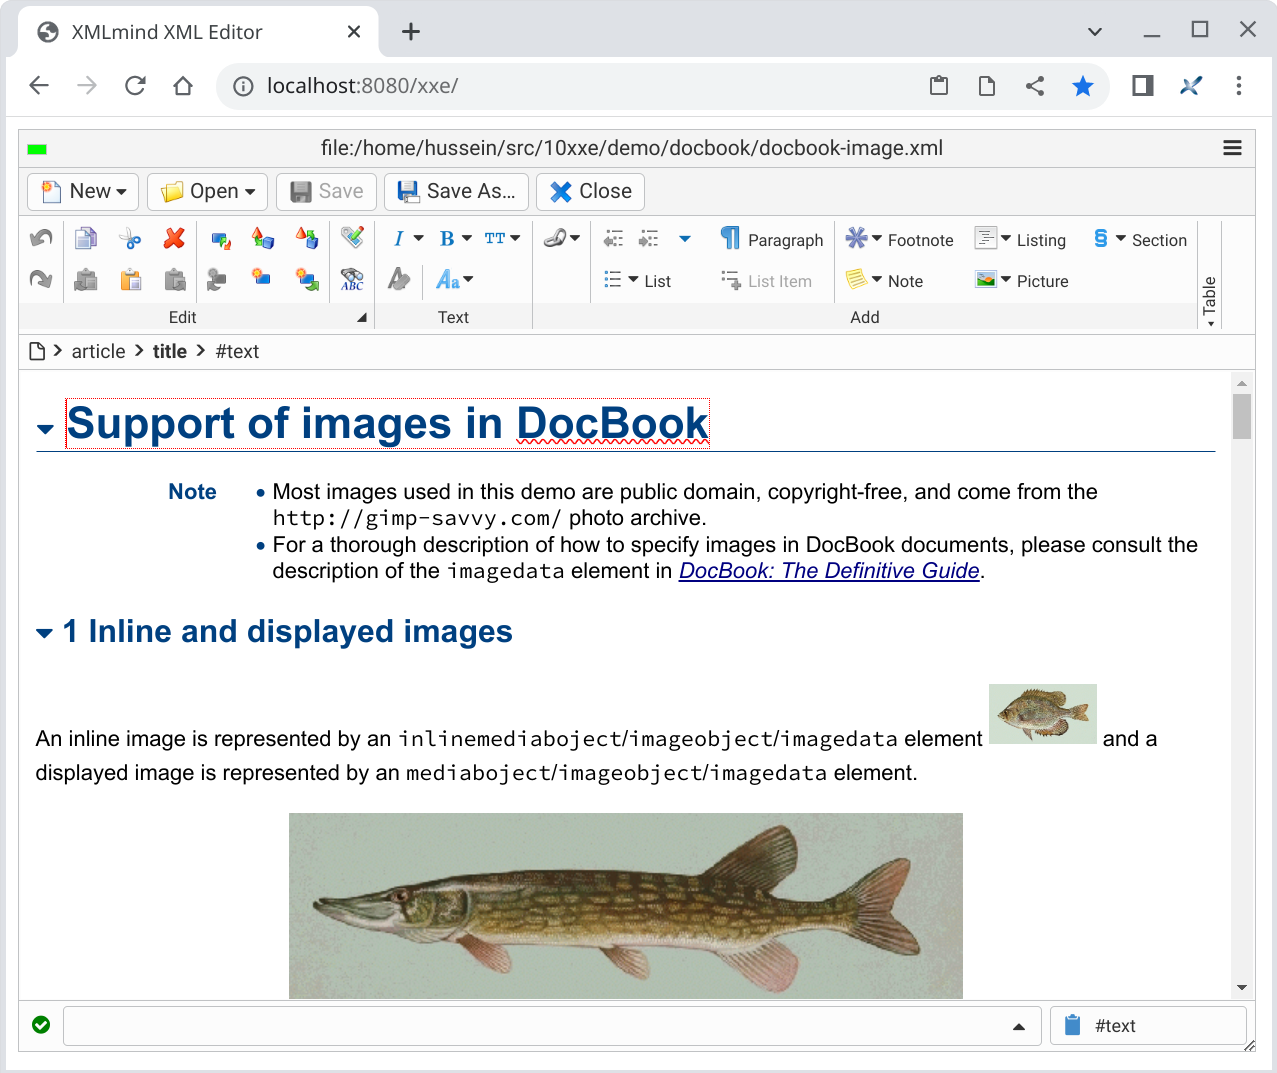Click the Paste After clipboard icon
Image resolution: width=1277 pixels, height=1073 pixels.
[174, 279]
